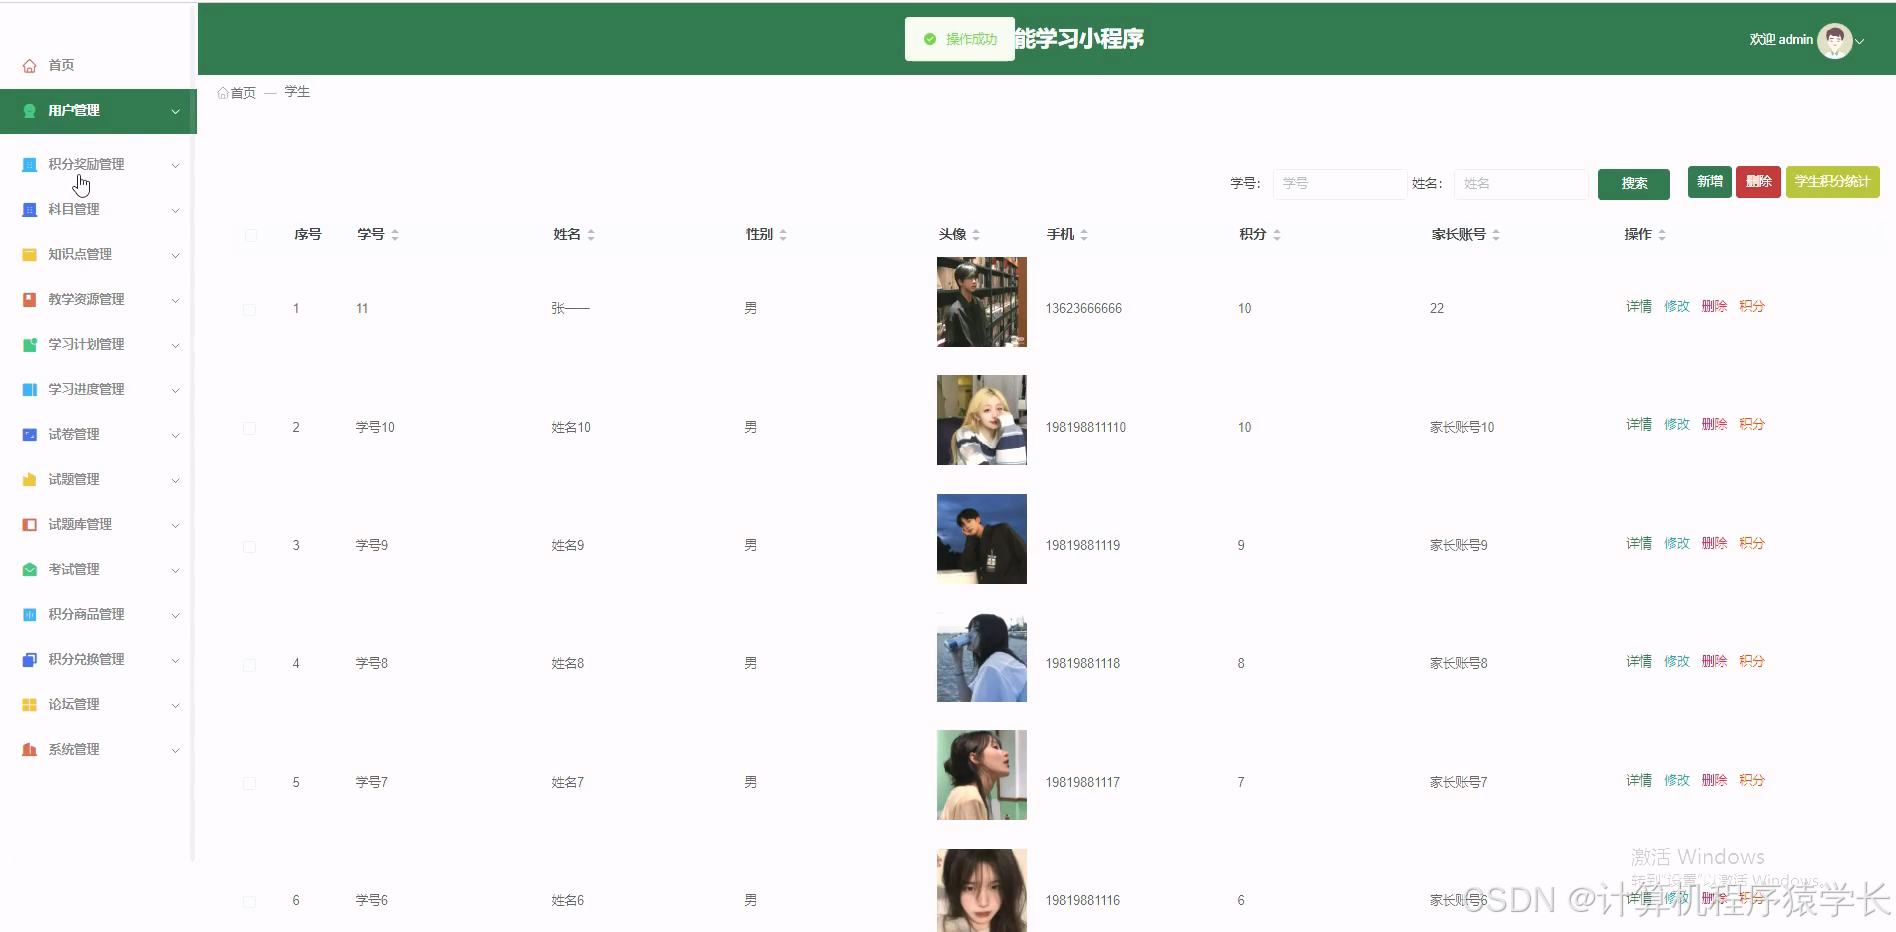Click the breadcrumb home icon
The height and width of the screenshot is (932, 1896).
pyautogui.click(x=223, y=93)
